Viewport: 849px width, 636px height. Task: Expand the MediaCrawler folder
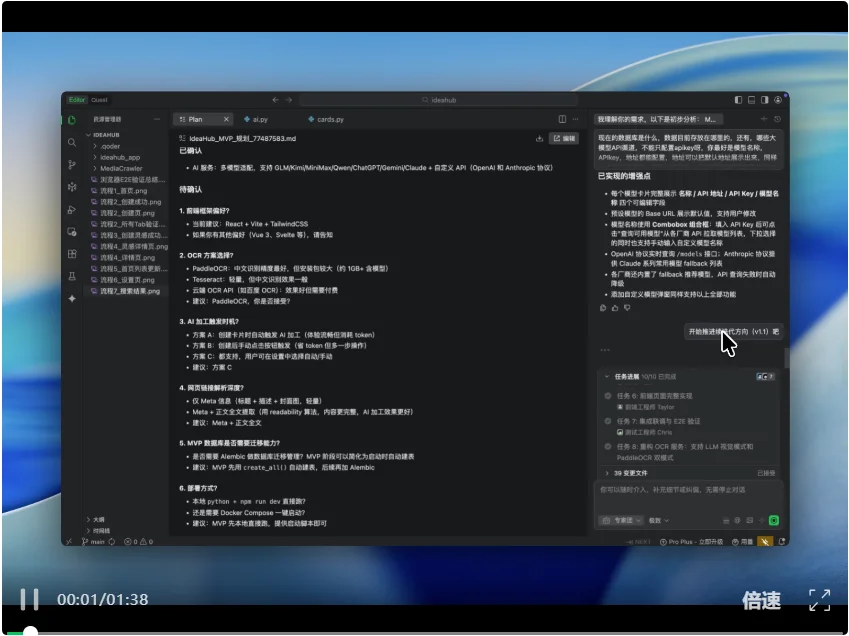click(x=120, y=168)
